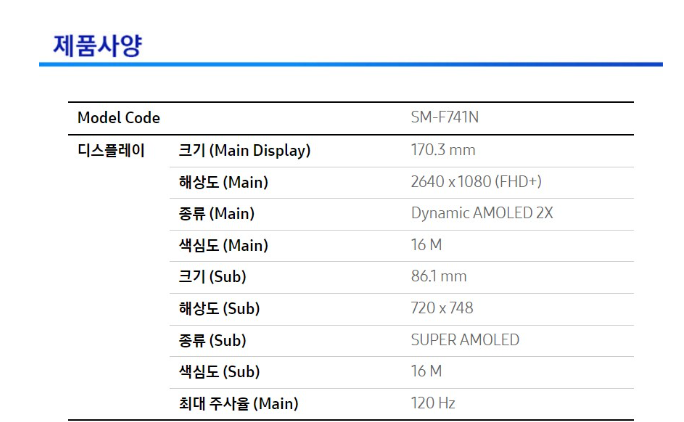
Task: Click the 디스플레이 category label
Action: pos(111,150)
